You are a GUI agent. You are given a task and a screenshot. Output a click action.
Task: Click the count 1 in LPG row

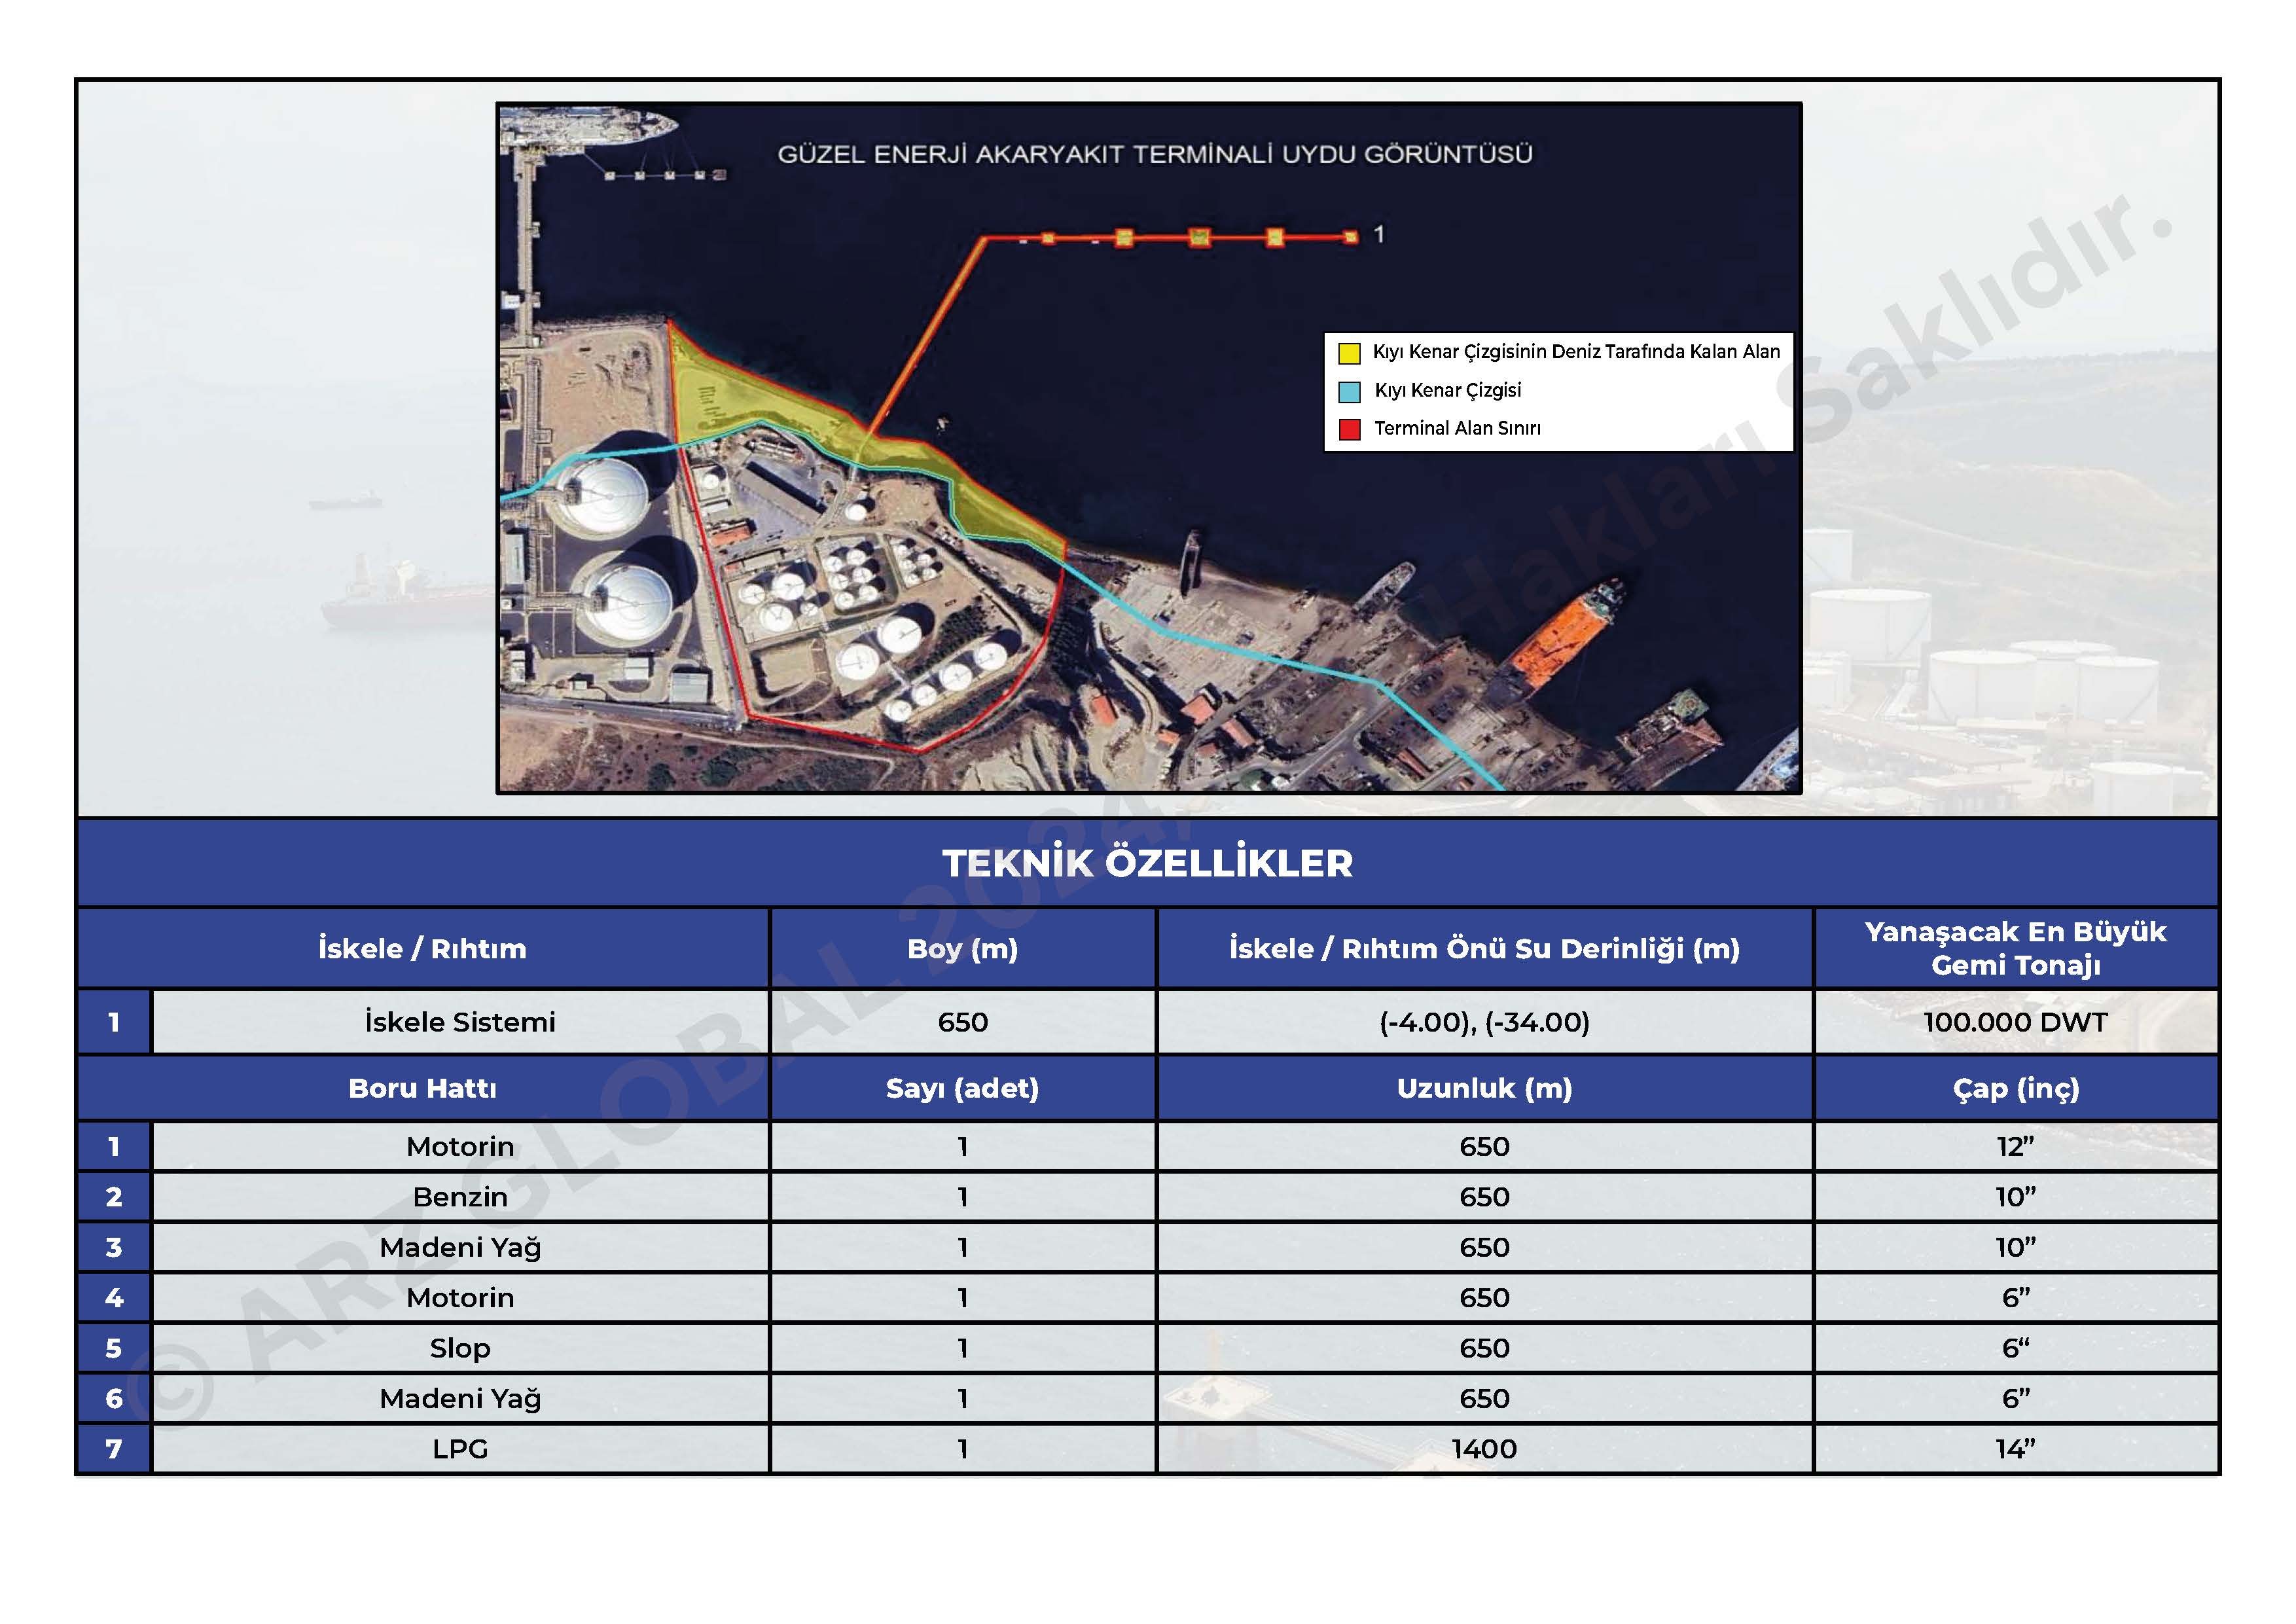pyautogui.click(x=962, y=1449)
